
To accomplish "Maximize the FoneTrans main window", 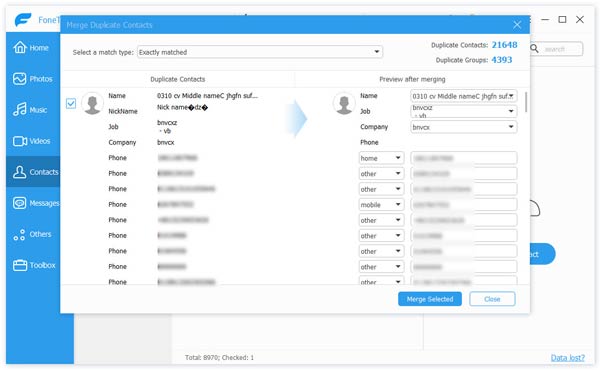I will tap(562, 20).
